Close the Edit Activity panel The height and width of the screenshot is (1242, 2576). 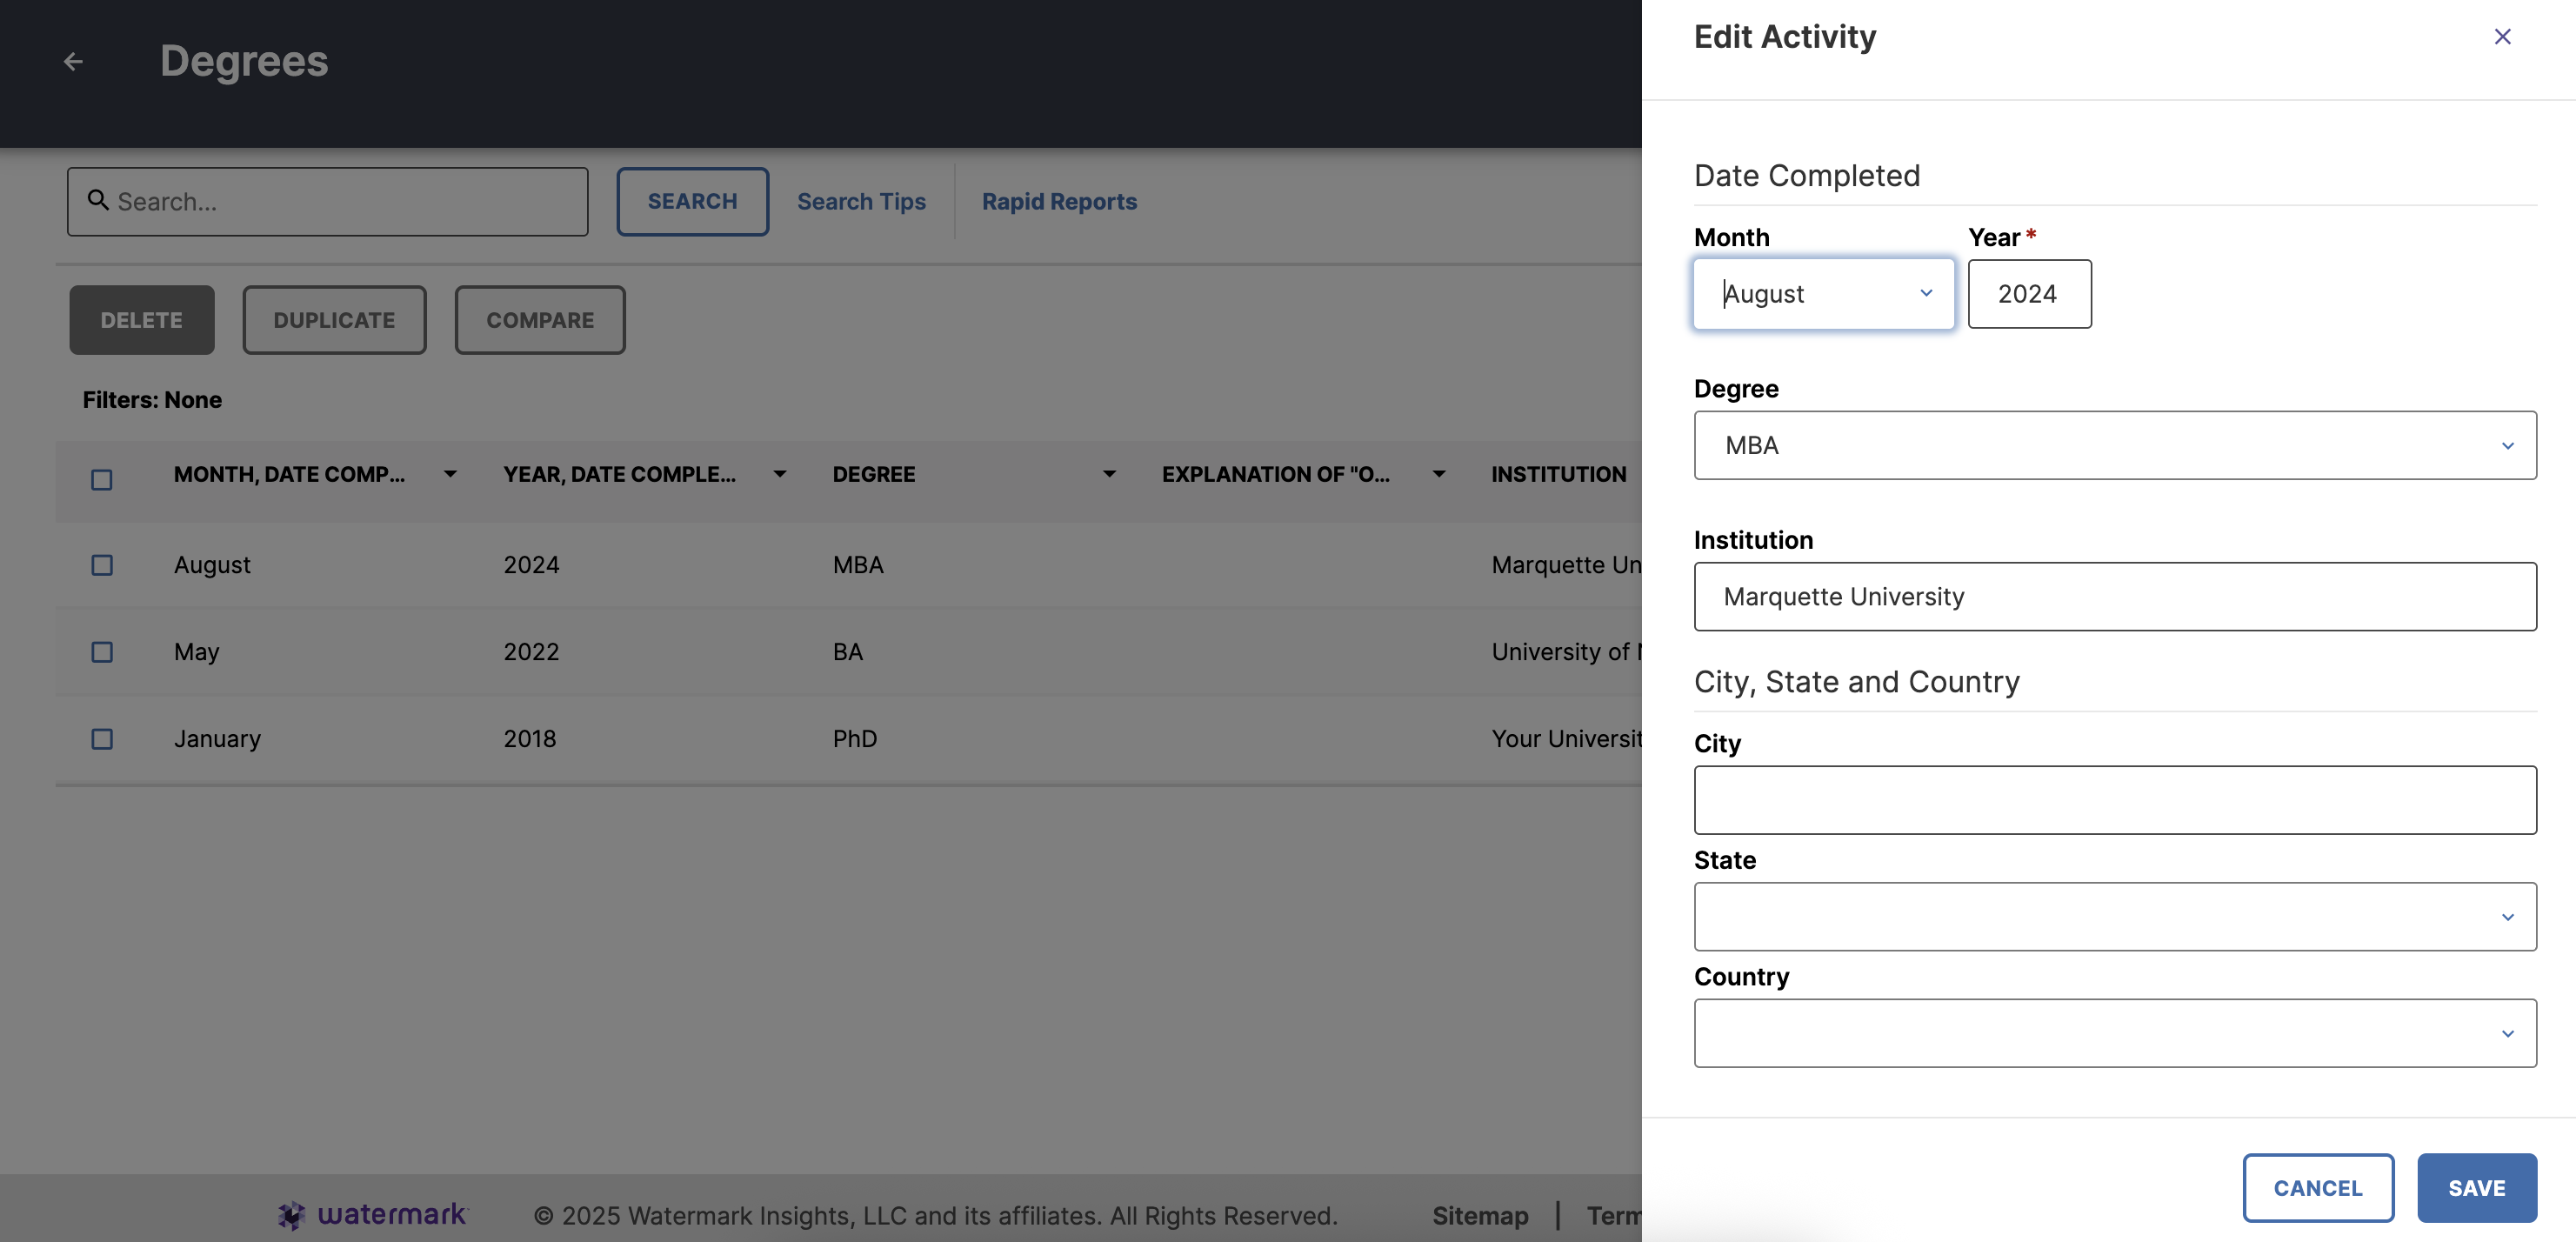pos(2502,37)
